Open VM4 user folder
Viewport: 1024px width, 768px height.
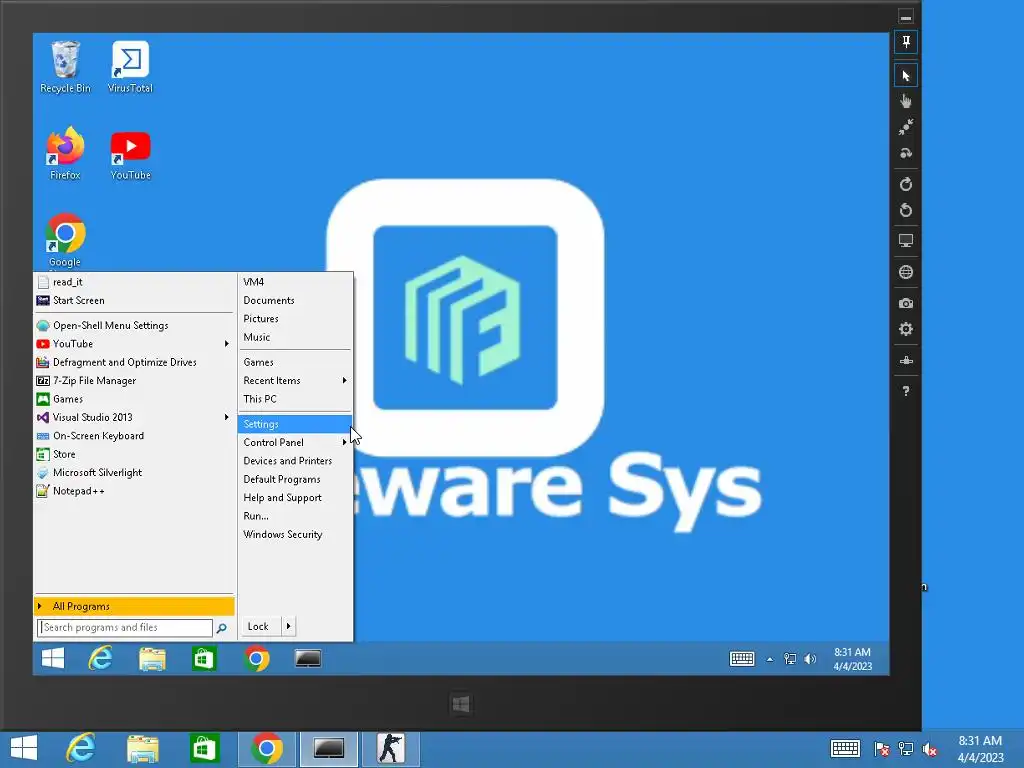tap(295, 282)
